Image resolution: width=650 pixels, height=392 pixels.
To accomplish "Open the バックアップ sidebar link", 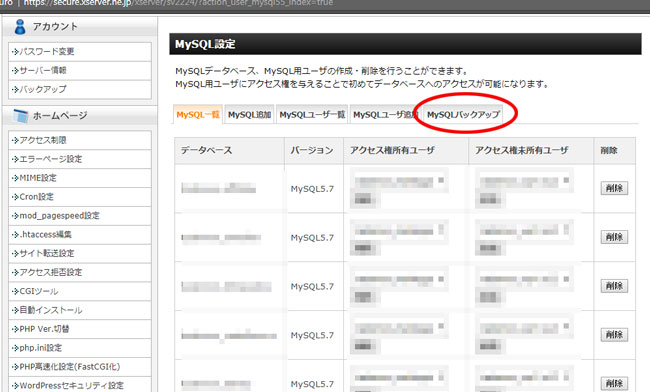I will coord(80,89).
